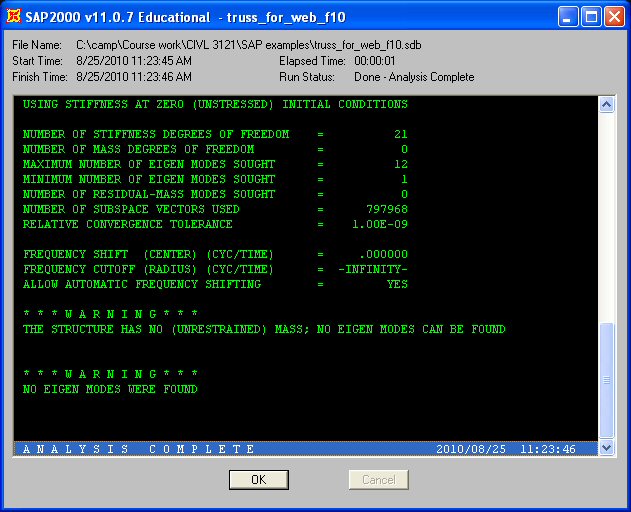Click the 'ANALYSIS COMPLETE' status bar text

tap(138, 449)
